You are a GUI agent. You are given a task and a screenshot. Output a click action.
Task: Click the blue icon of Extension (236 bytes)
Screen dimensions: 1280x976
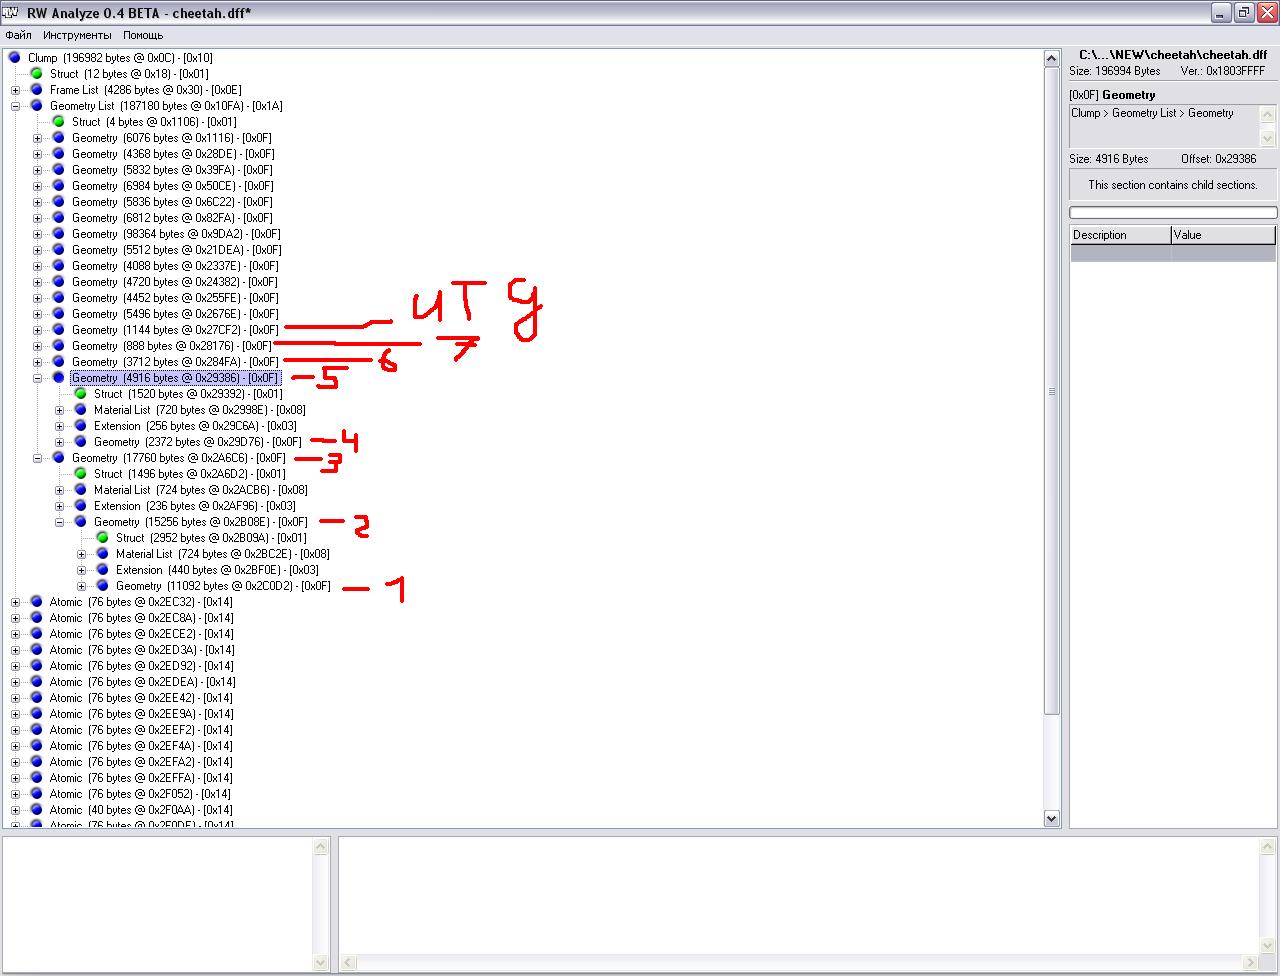[80, 506]
